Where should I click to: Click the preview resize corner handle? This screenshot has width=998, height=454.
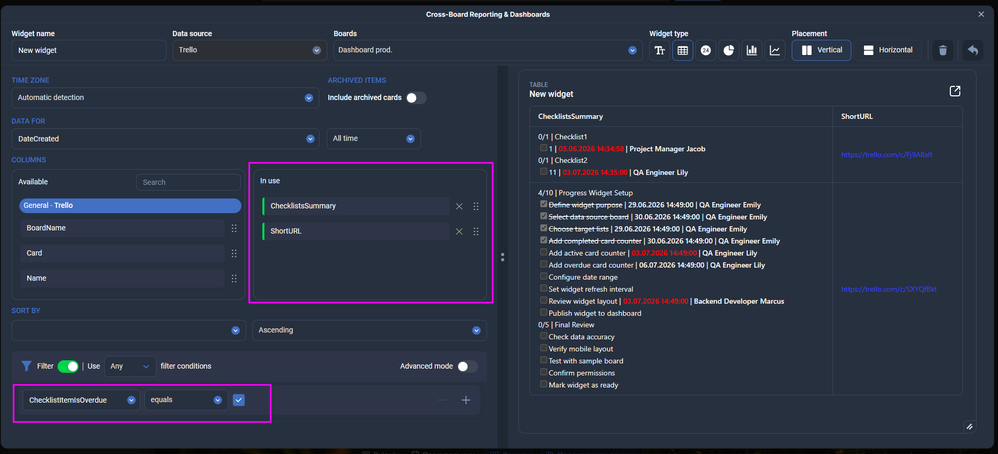tap(969, 427)
